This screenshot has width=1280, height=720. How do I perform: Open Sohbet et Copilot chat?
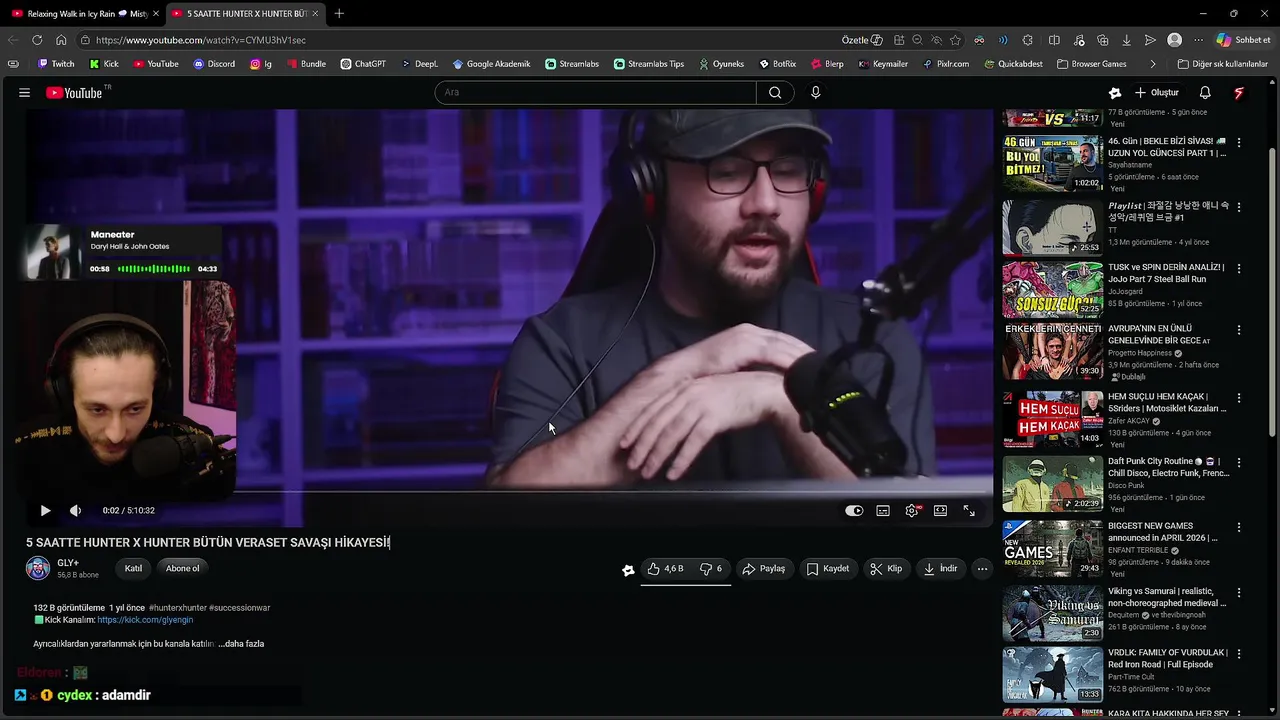tap(1244, 40)
